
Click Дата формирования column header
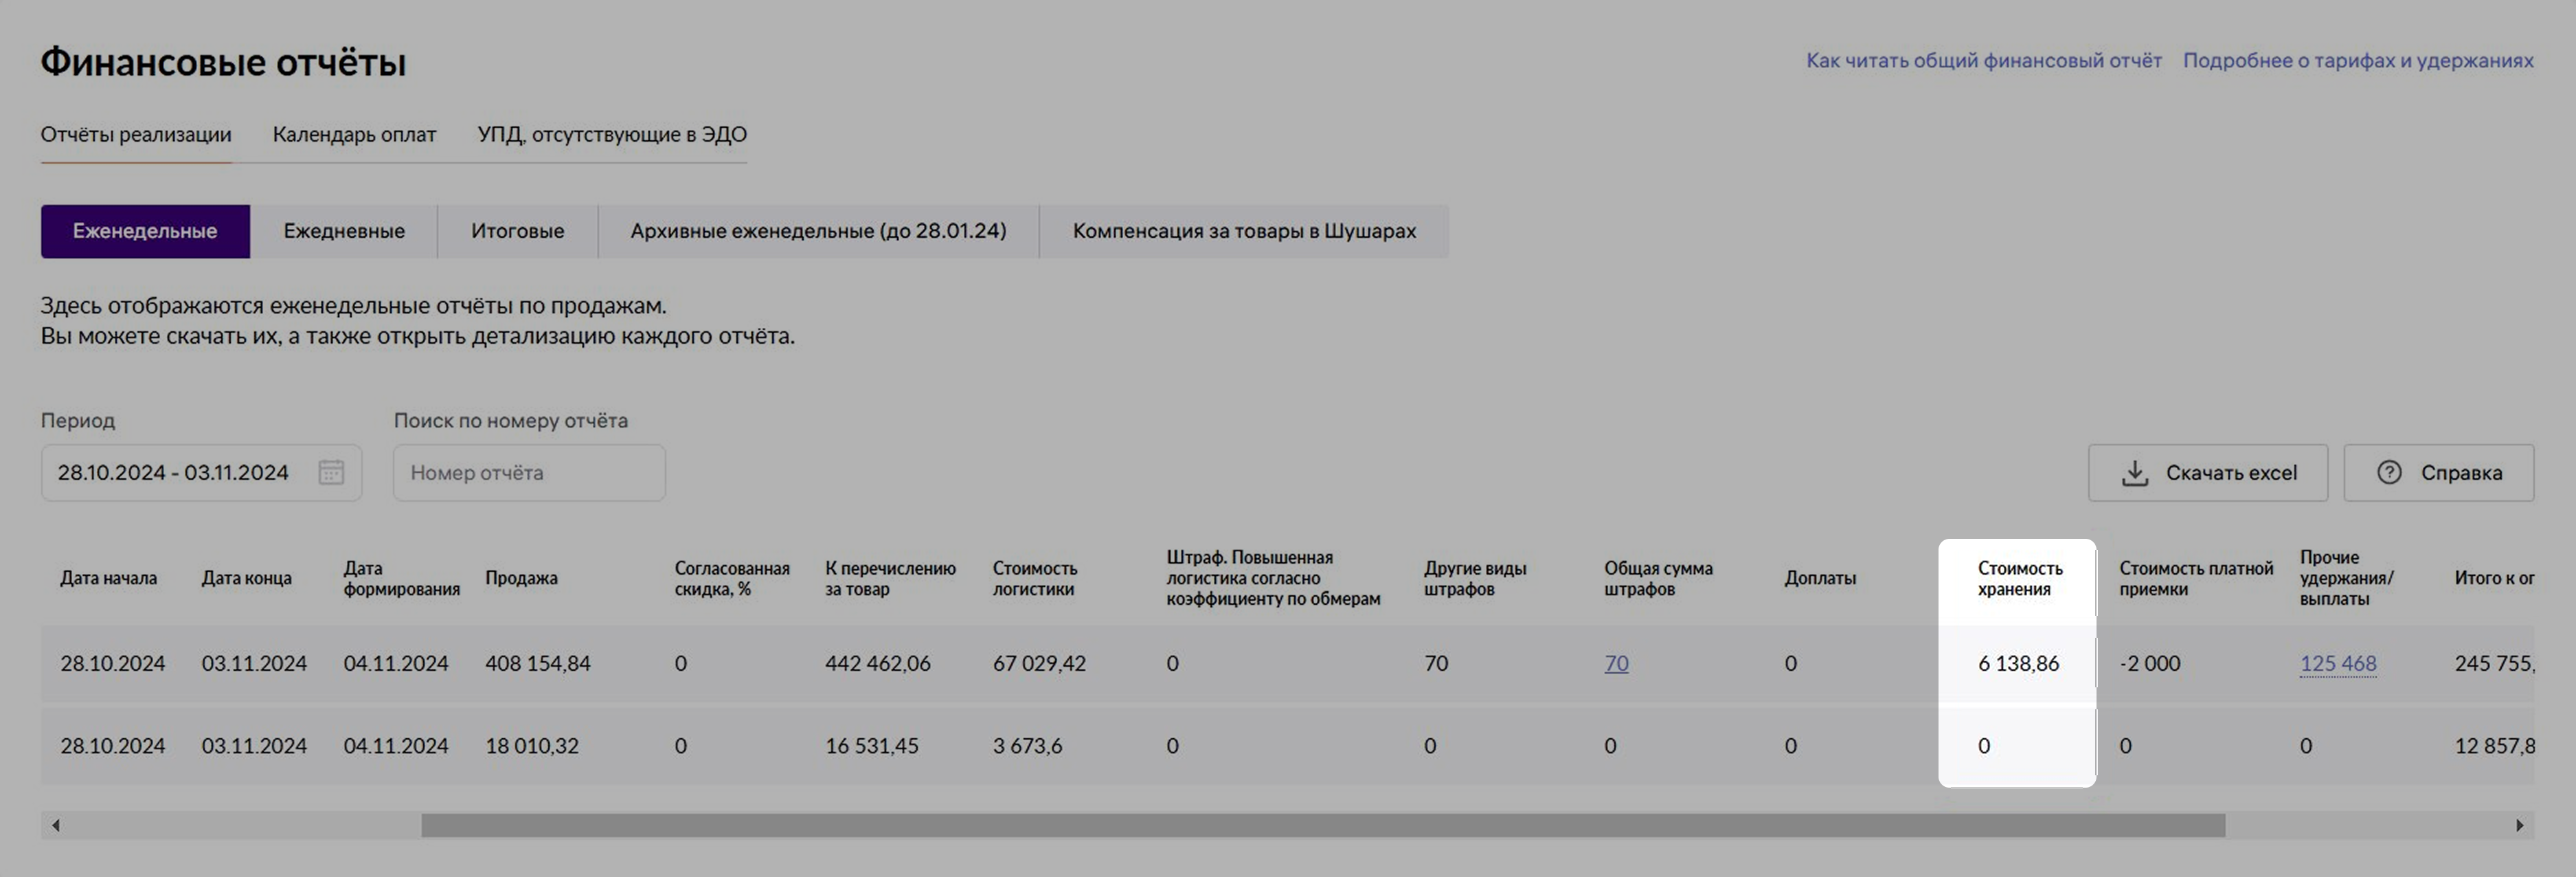click(x=401, y=578)
